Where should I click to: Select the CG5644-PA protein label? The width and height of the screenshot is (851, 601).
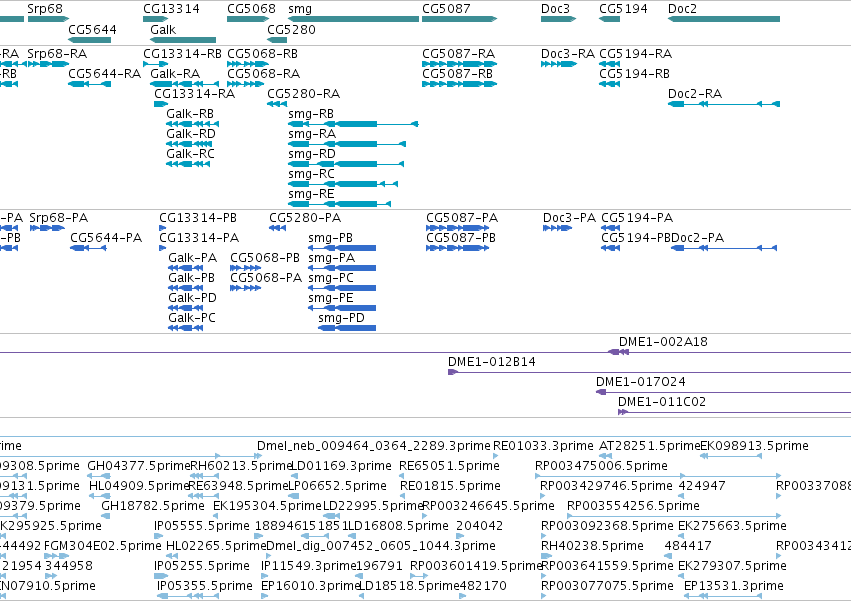pos(106,238)
